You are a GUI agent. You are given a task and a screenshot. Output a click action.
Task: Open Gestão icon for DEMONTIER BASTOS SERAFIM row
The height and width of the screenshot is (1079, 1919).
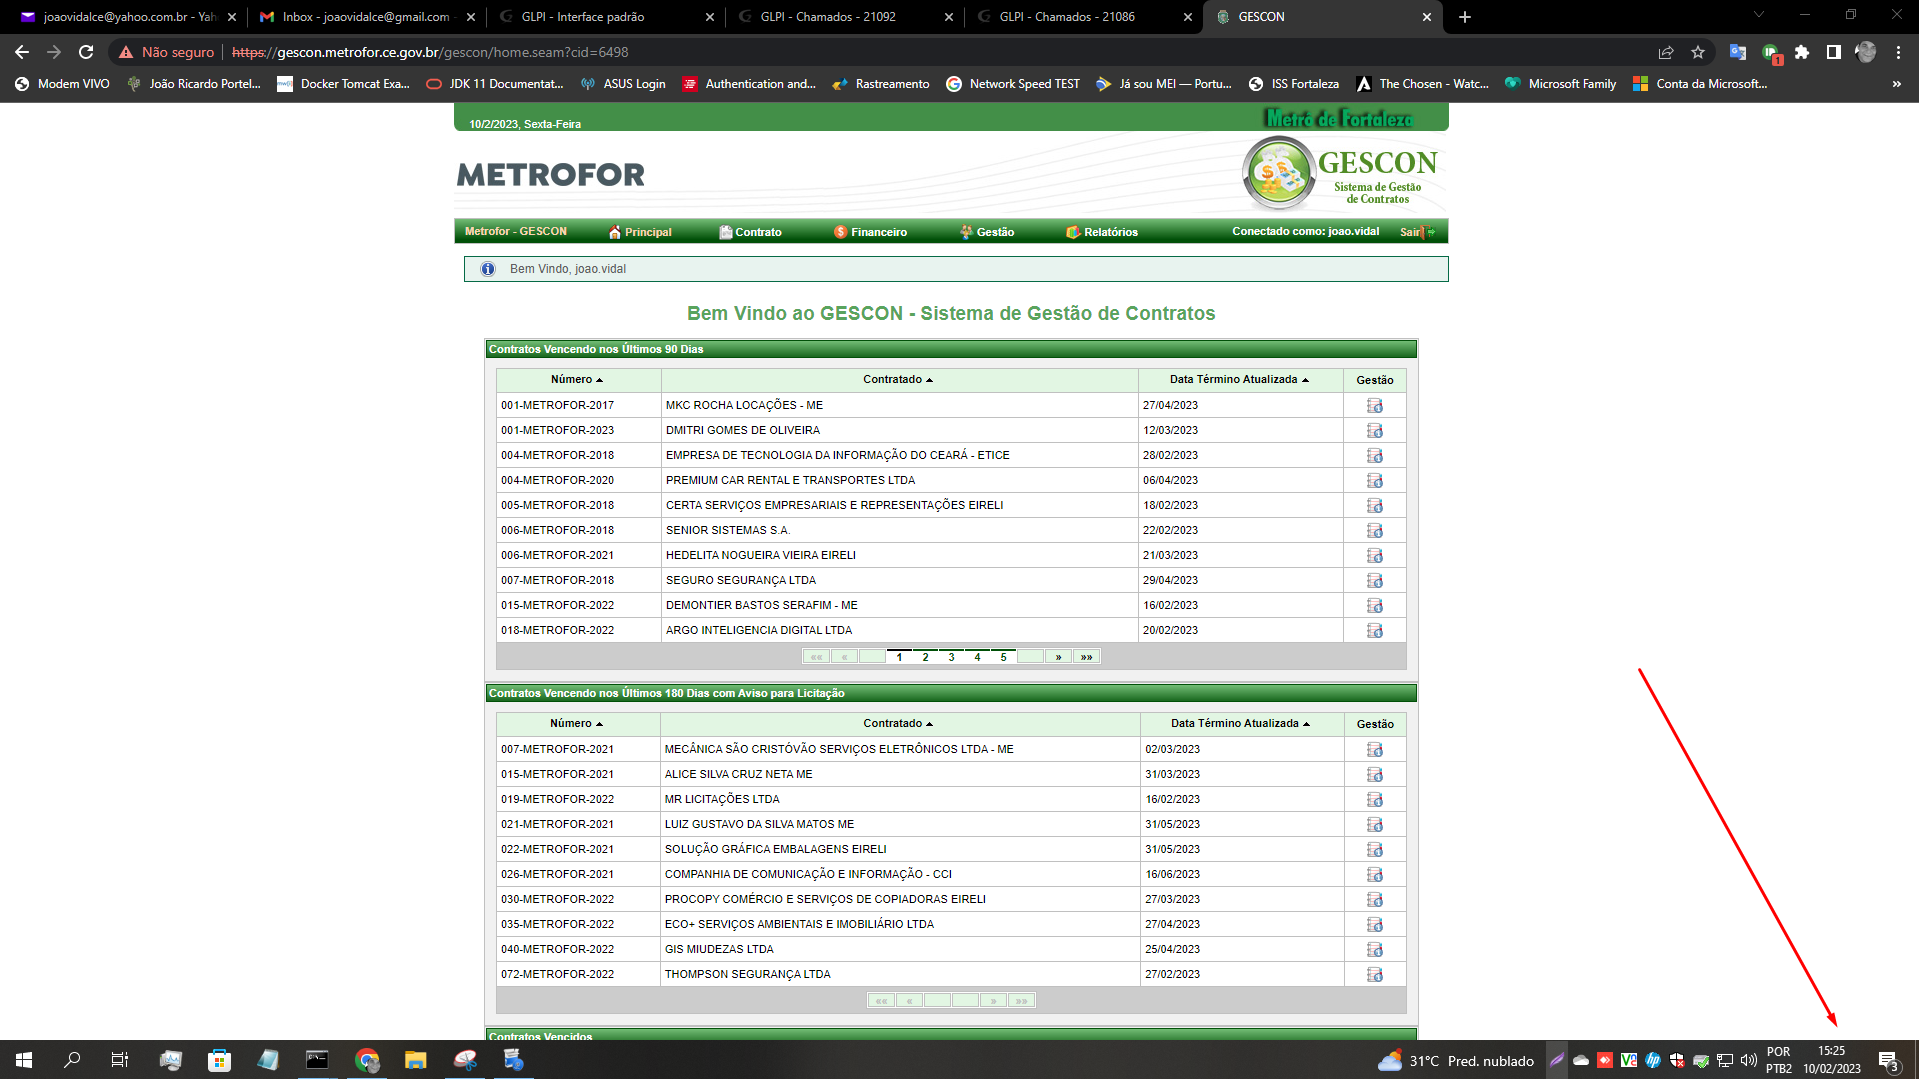click(x=1375, y=605)
